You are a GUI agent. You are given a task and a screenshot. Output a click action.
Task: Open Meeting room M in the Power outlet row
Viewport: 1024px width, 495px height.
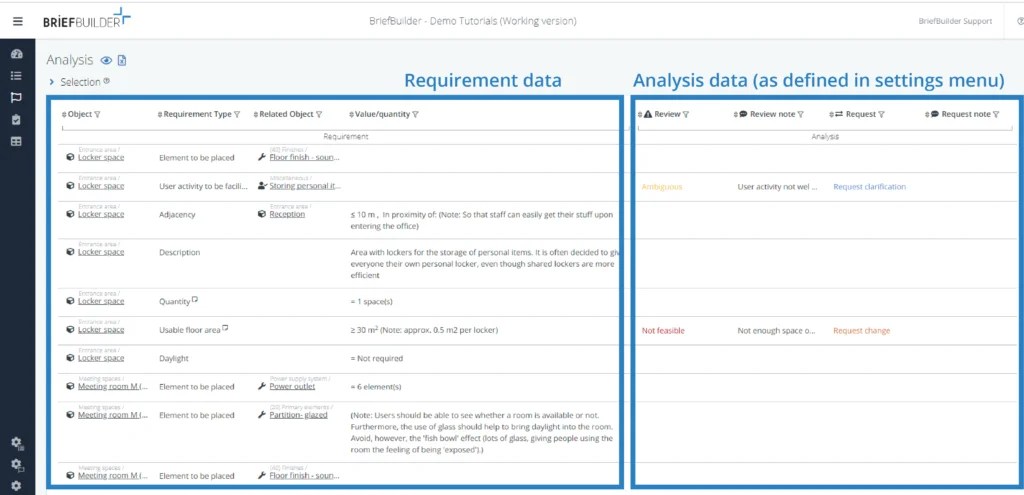pos(113,387)
